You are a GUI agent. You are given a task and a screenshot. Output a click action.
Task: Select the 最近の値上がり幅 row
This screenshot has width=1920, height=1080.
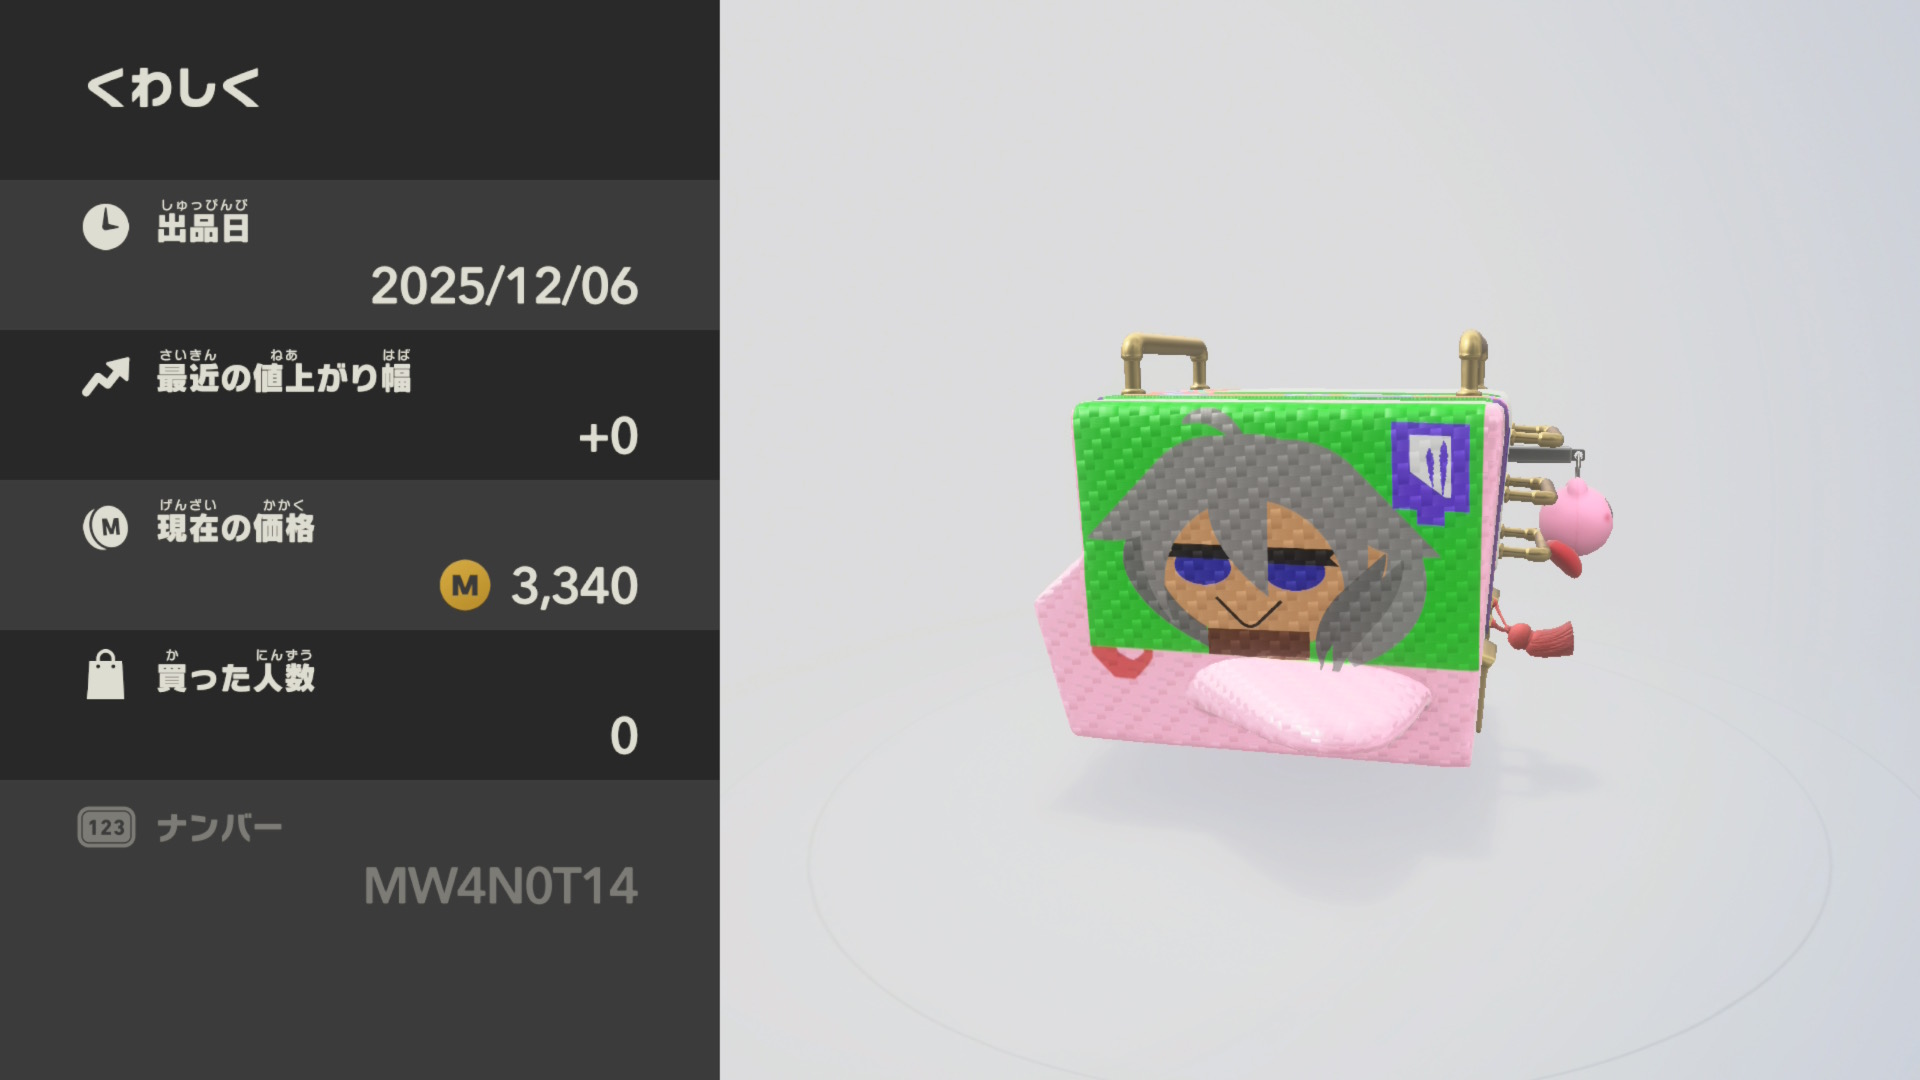pos(360,405)
